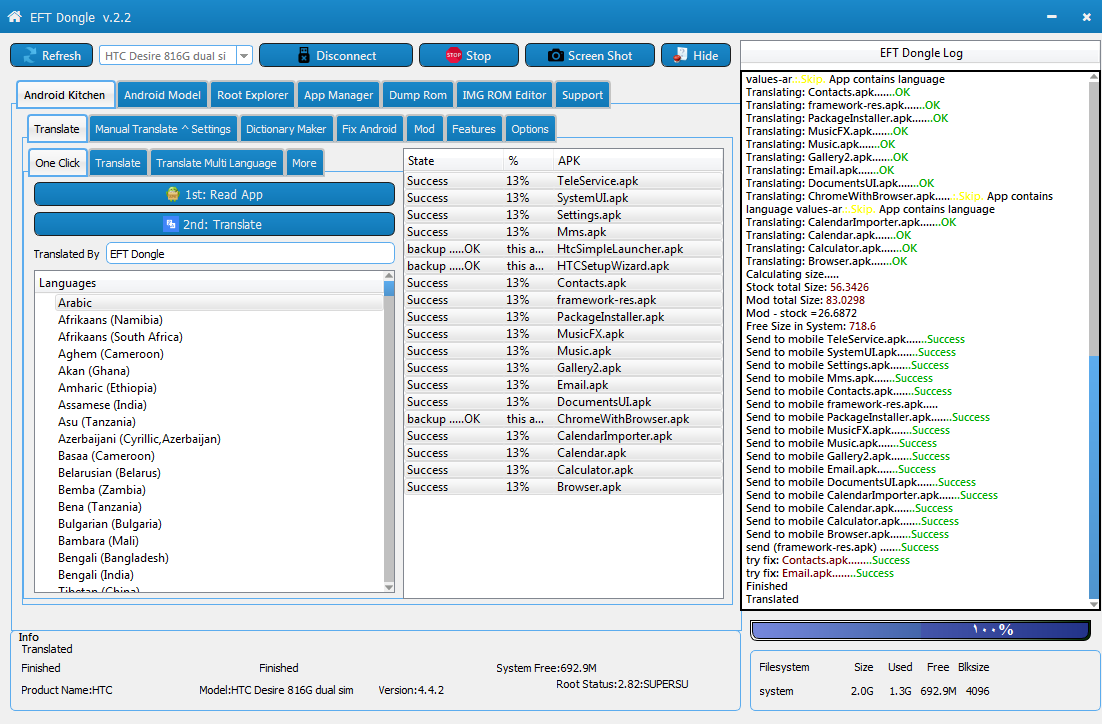Click the log panel scroll up arrow

pos(1094,77)
